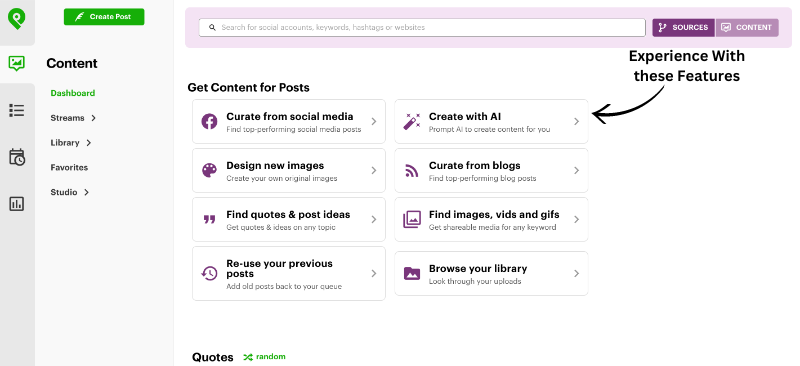800x366 pixels.
Task: Open Favorites in Content menu
Action: [x=69, y=167]
